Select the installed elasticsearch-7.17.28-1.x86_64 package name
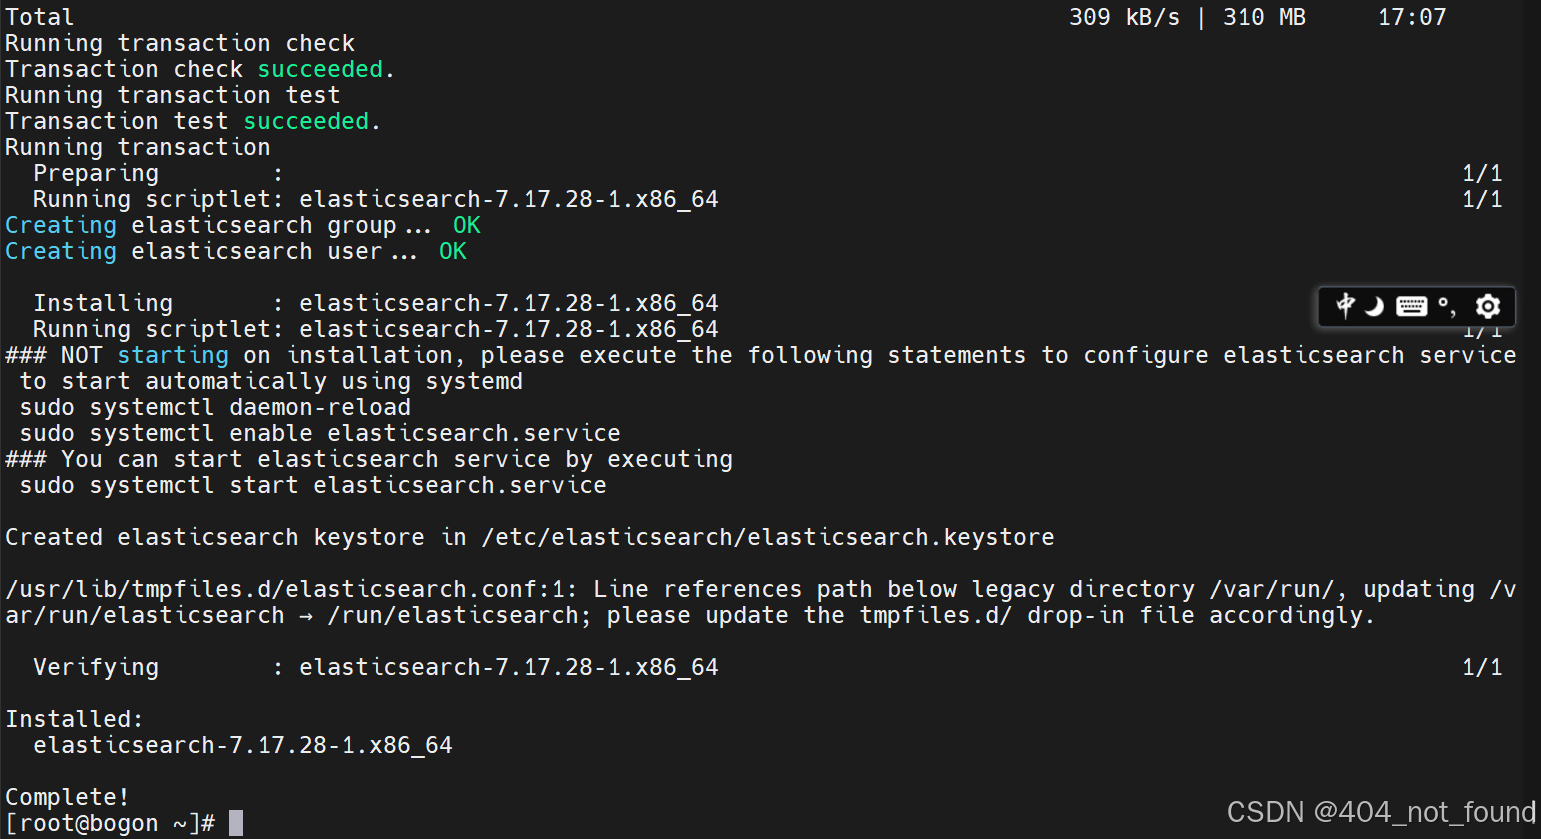The width and height of the screenshot is (1541, 839). [242, 744]
